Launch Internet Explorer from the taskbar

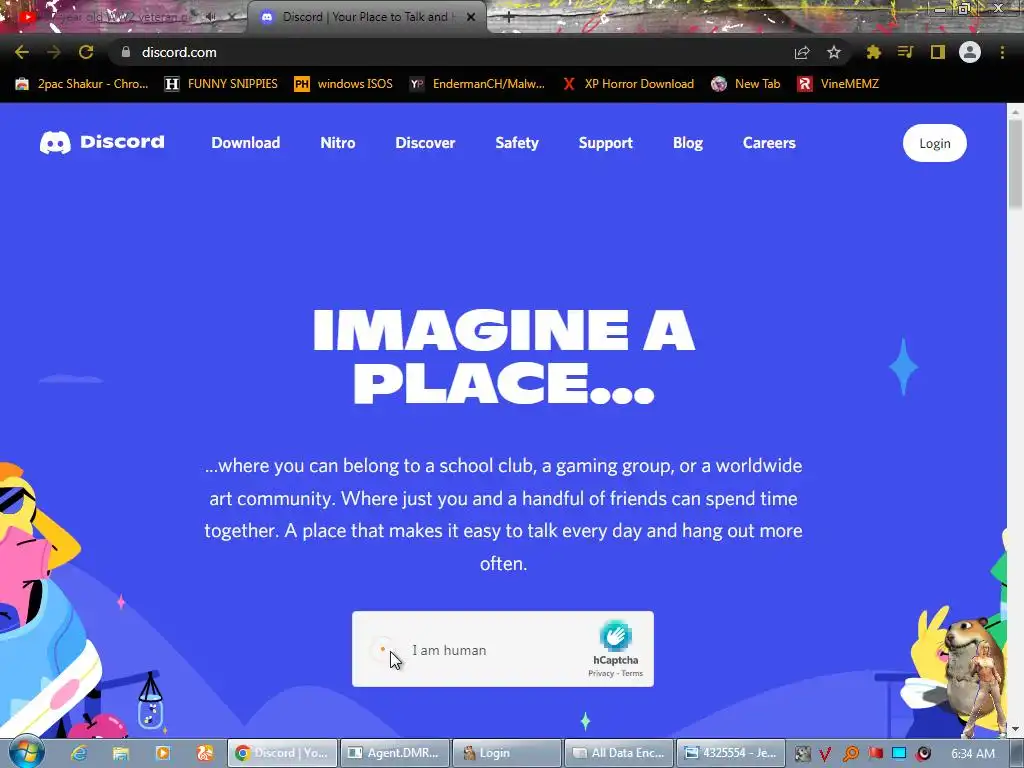tap(79, 753)
